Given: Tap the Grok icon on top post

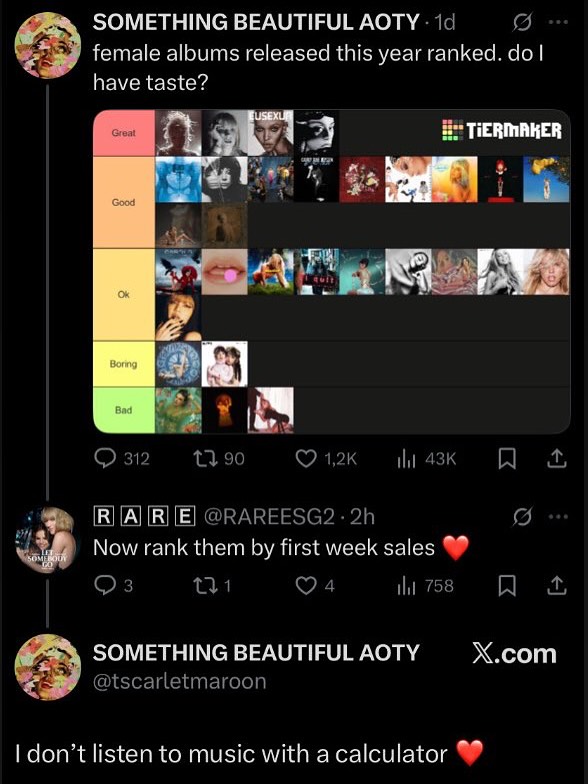Looking at the screenshot, I should coord(522,22).
